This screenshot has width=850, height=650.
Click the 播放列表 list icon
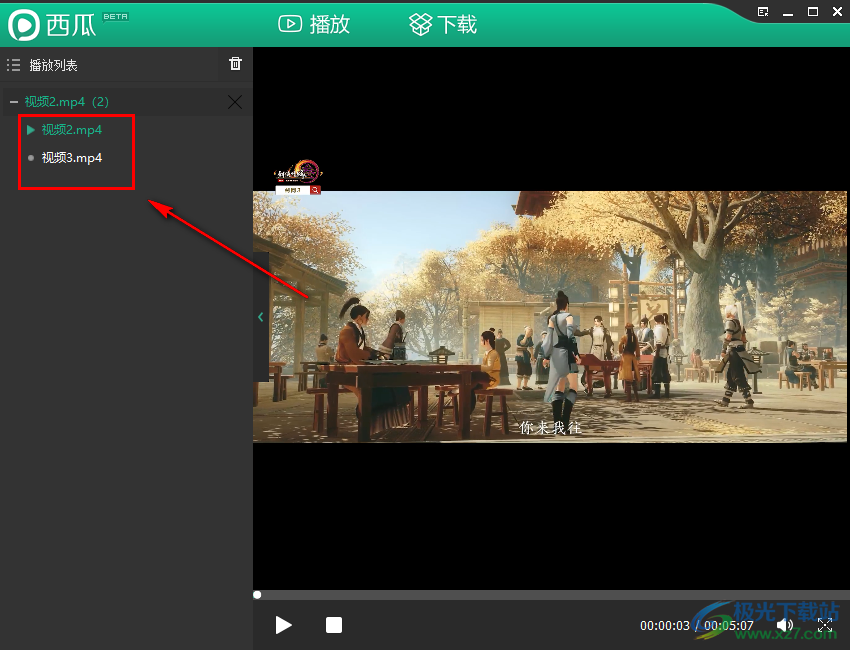14,66
